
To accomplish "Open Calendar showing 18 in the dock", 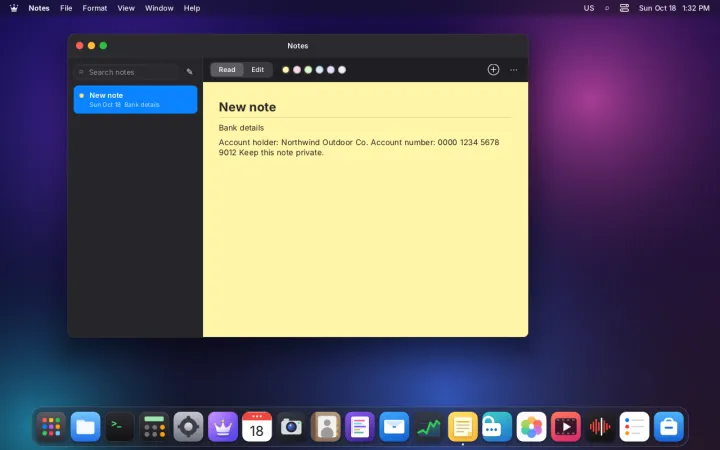I will pyautogui.click(x=257, y=427).
